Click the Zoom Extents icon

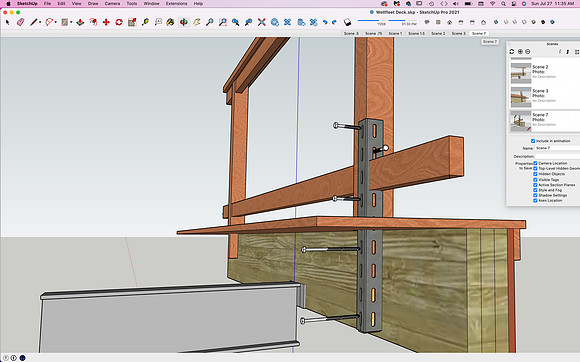point(262,23)
